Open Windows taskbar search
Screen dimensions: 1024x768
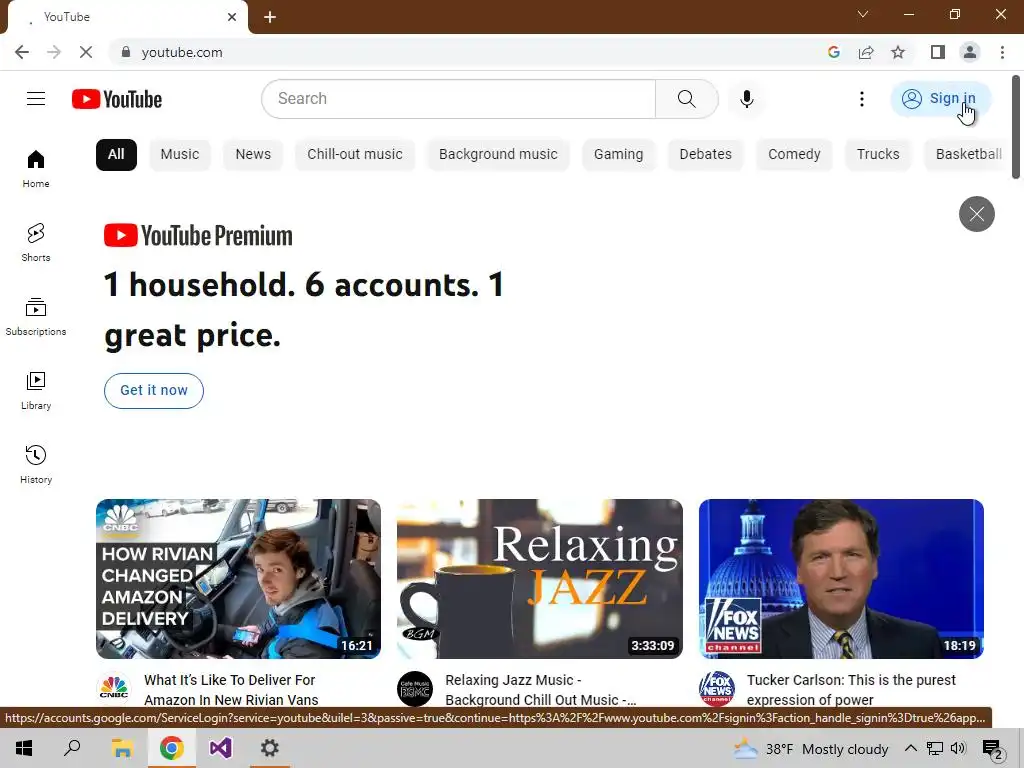click(72, 748)
